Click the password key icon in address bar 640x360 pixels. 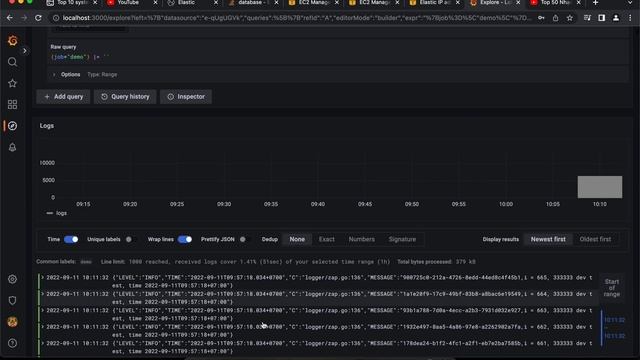[x=541, y=18]
